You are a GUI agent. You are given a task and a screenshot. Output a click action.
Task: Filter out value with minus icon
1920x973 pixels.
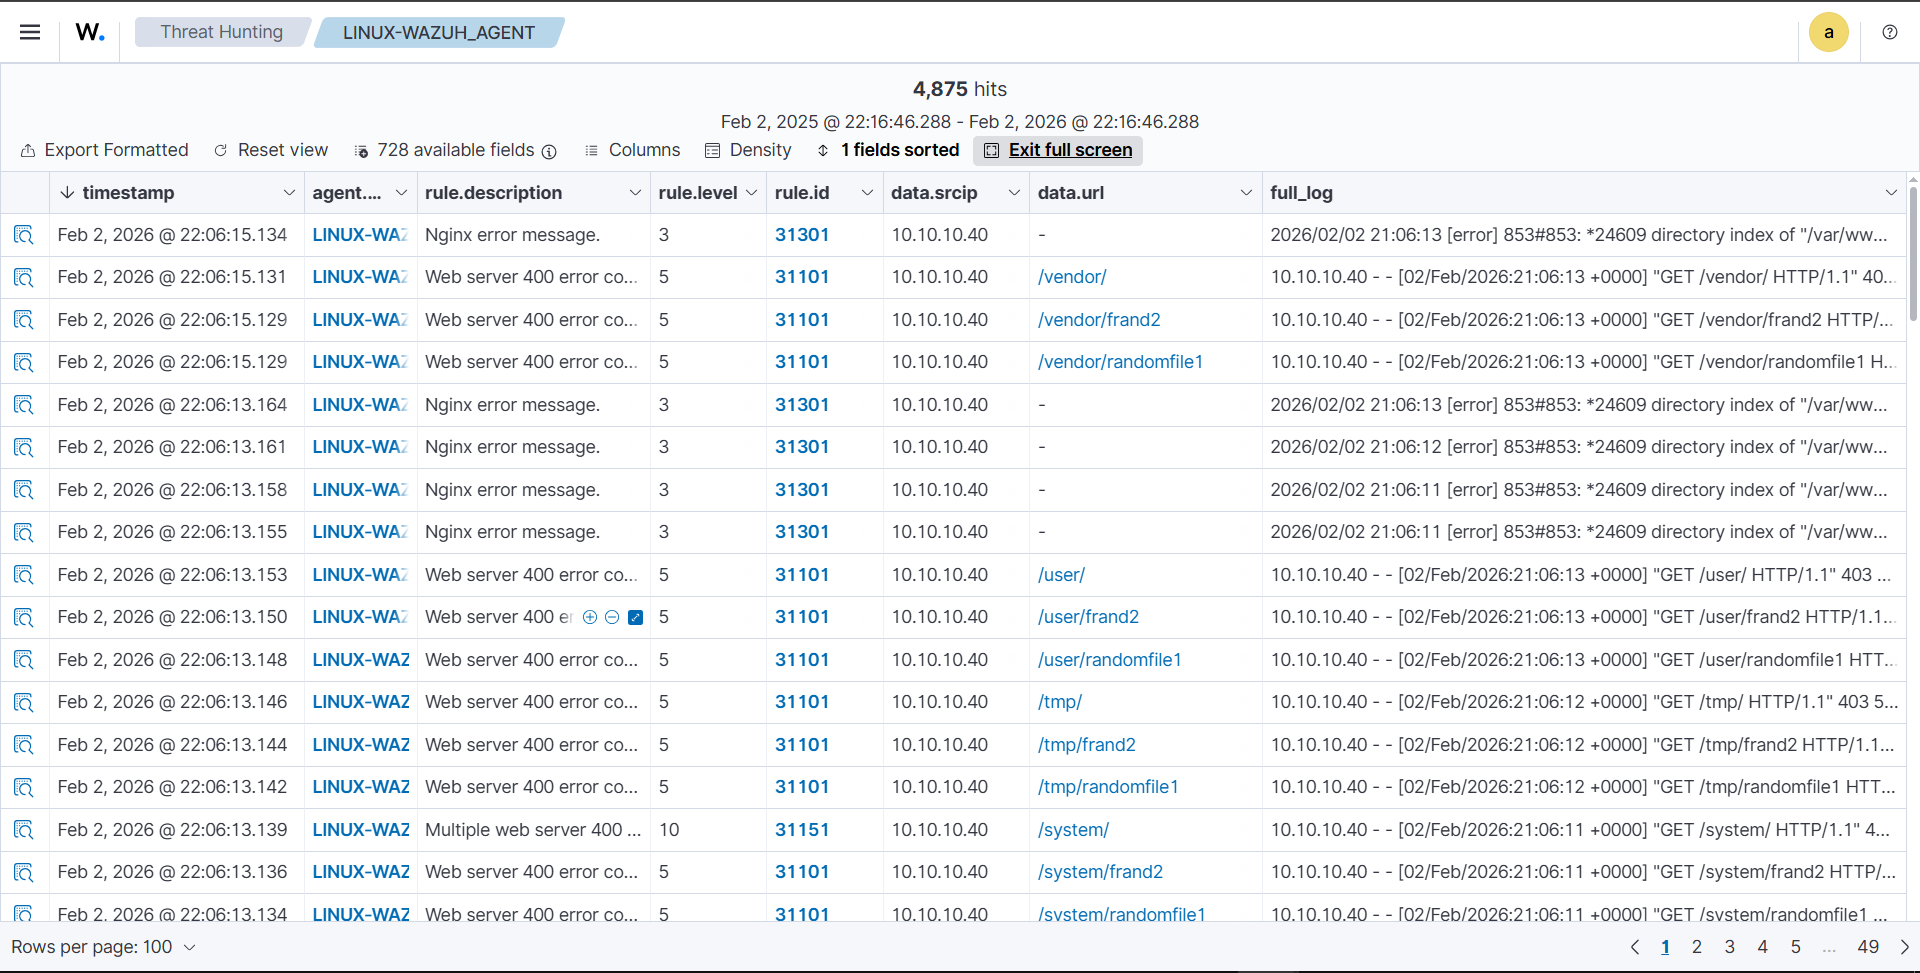click(612, 618)
